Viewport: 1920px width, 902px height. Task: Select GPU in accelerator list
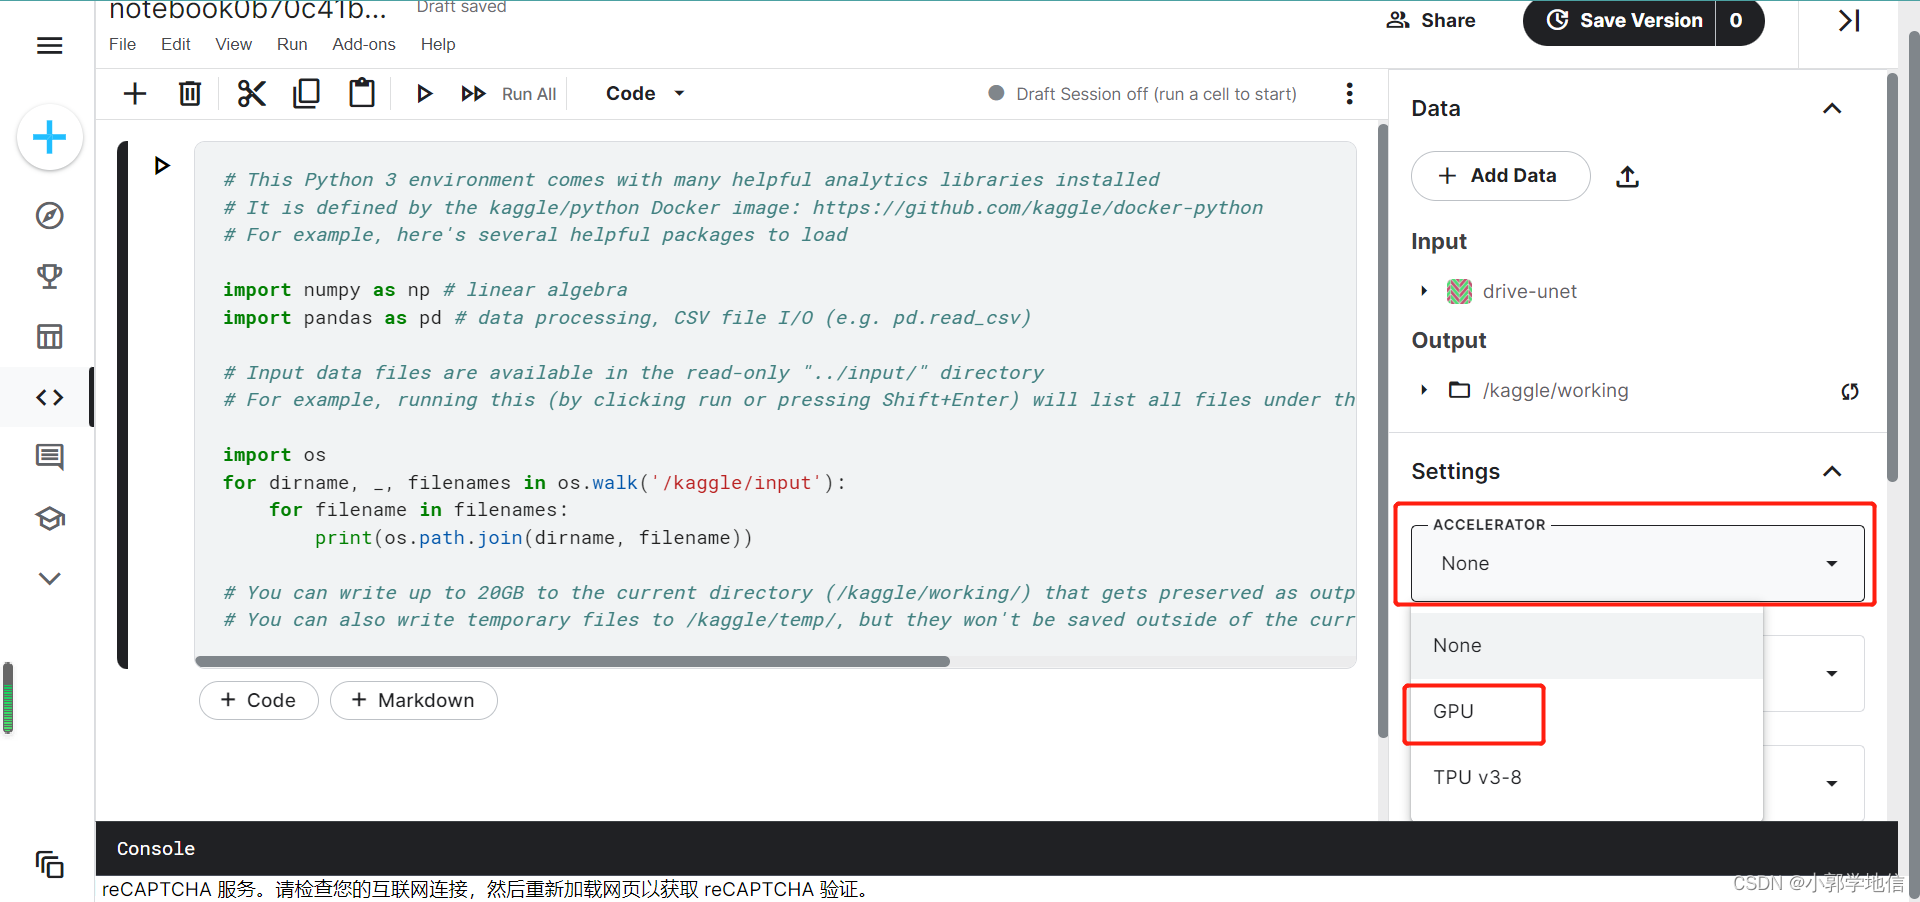point(1587,711)
